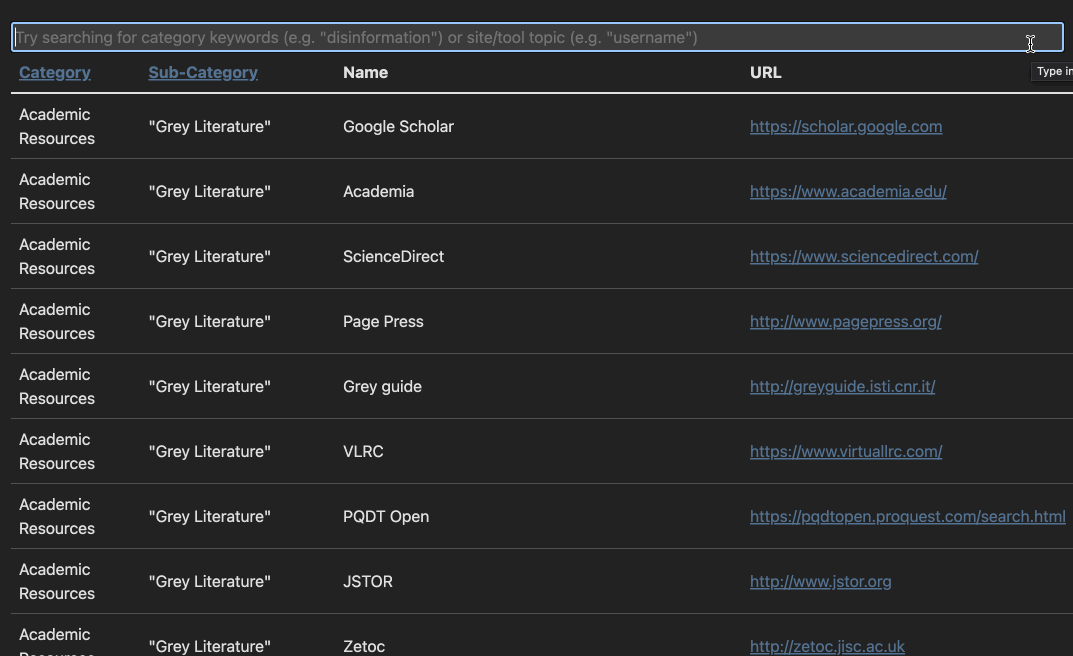
Task: Open the greyguide.isti.cnr.it link
Action: (x=842, y=386)
